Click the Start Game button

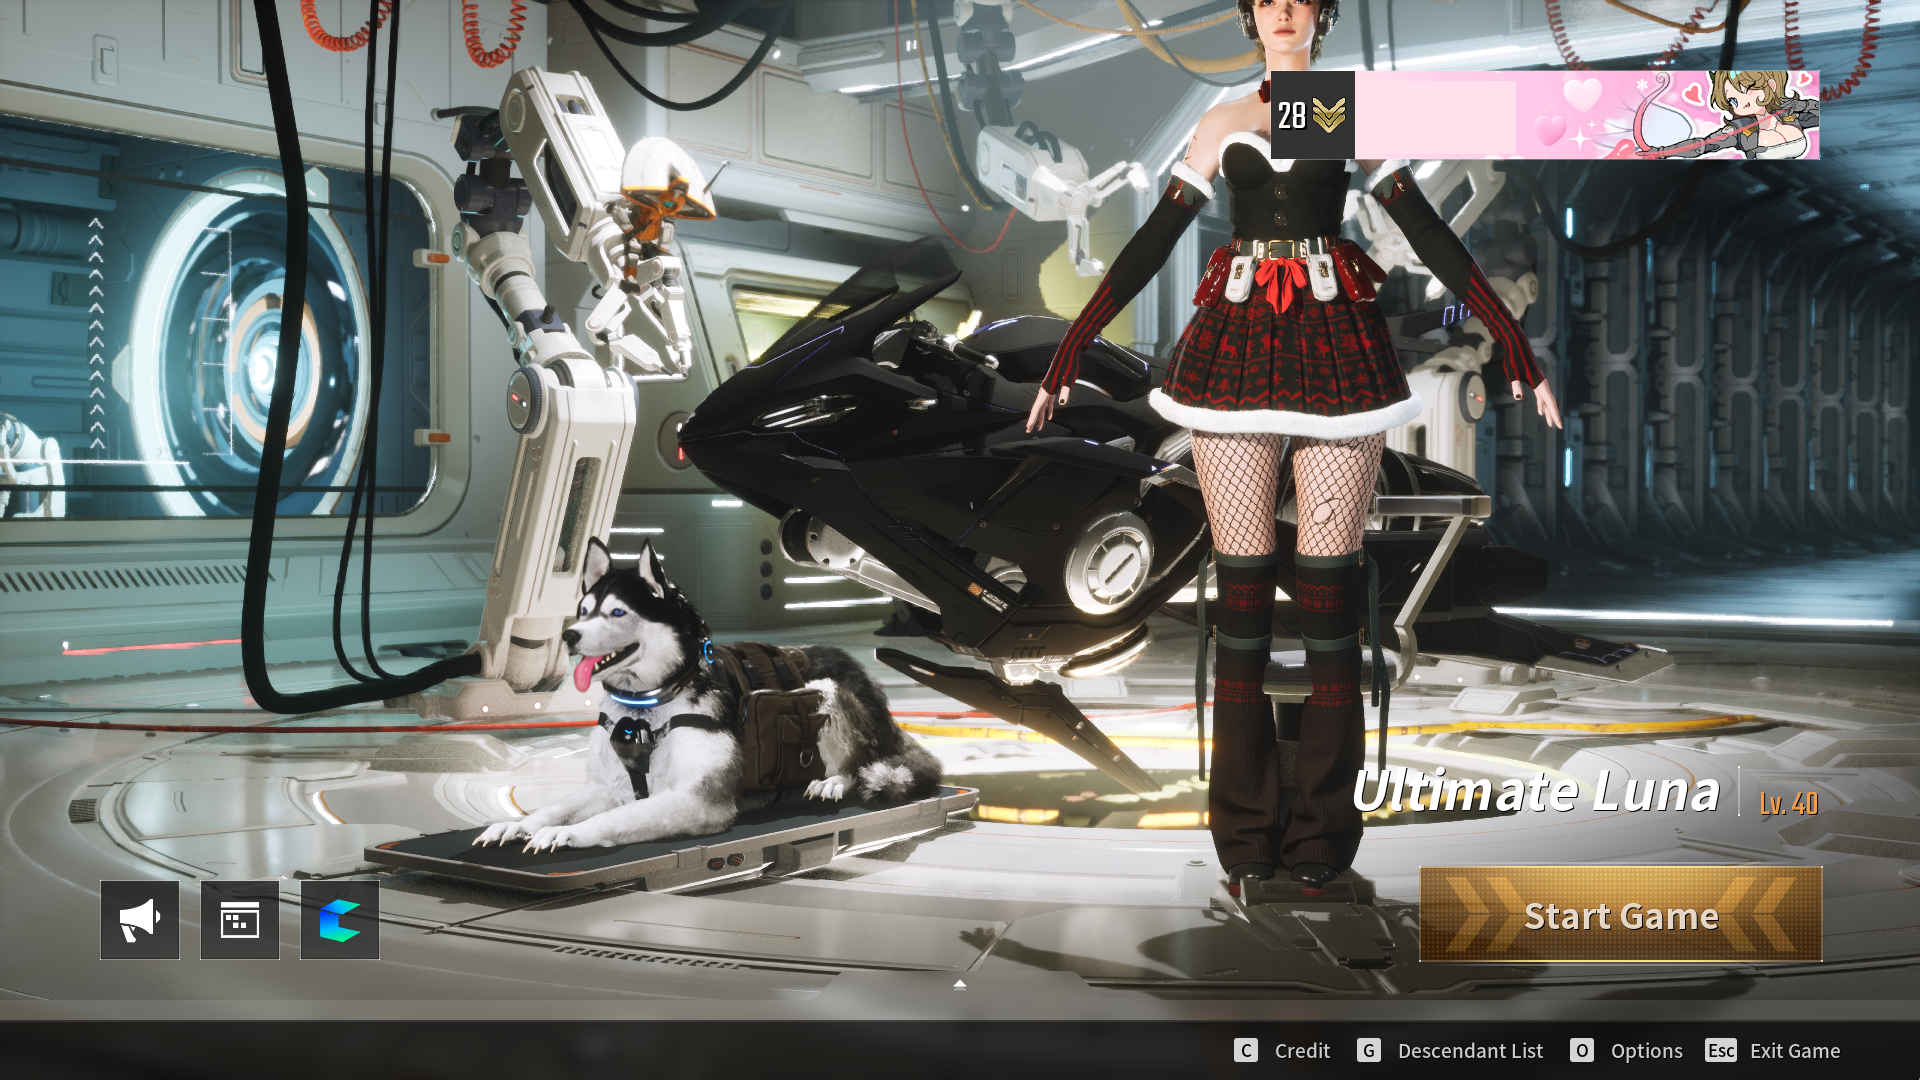(1621, 915)
